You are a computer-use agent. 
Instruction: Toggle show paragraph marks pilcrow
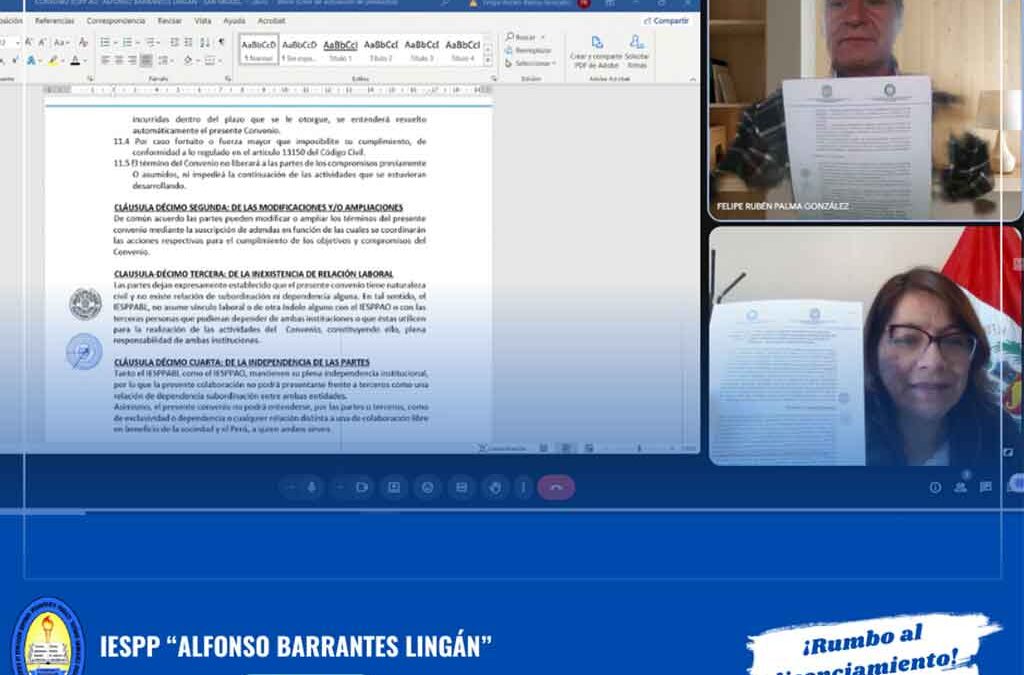[221, 42]
